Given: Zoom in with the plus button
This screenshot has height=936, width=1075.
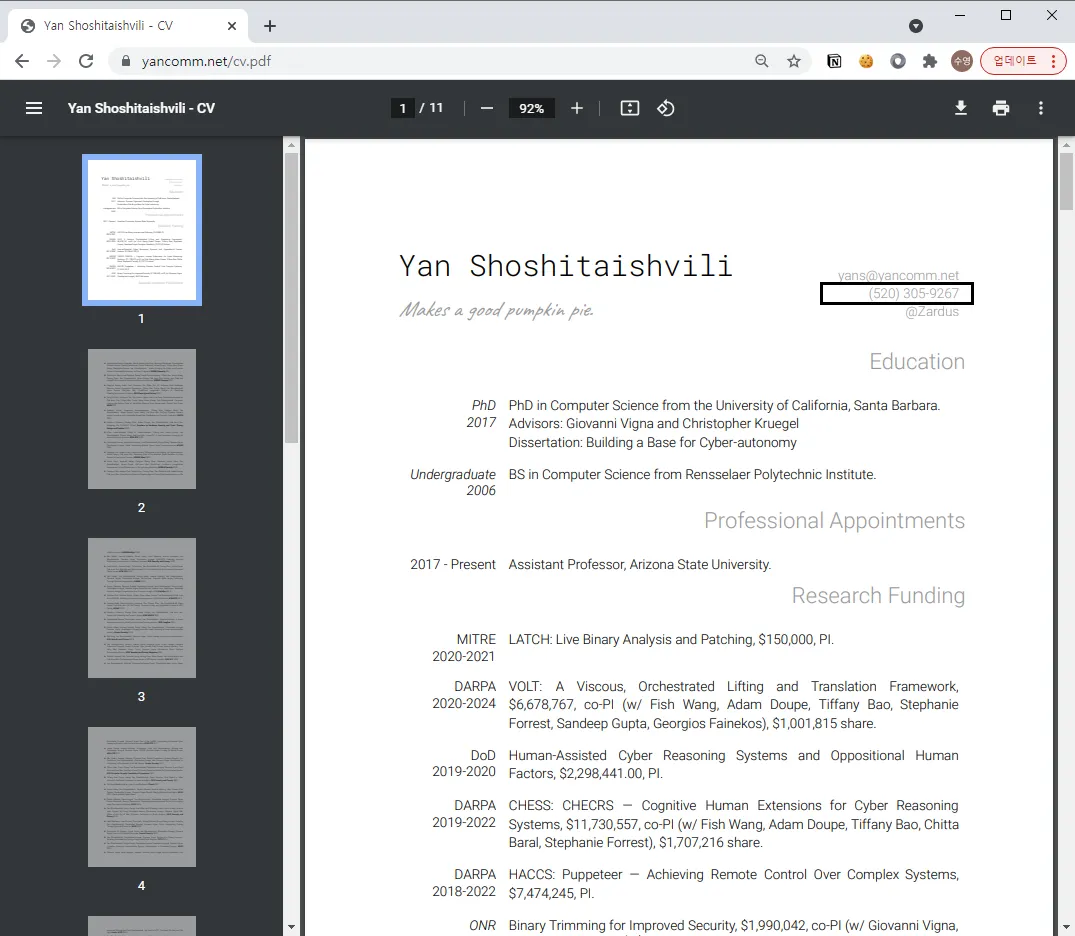Looking at the screenshot, I should point(577,108).
